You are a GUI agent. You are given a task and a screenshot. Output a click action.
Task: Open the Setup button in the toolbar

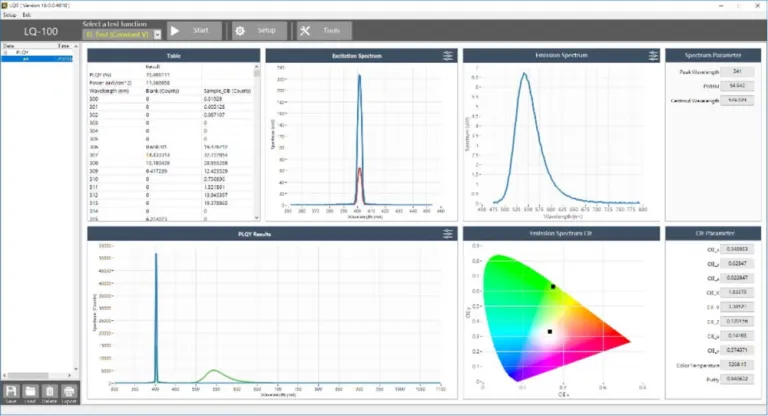(x=258, y=30)
